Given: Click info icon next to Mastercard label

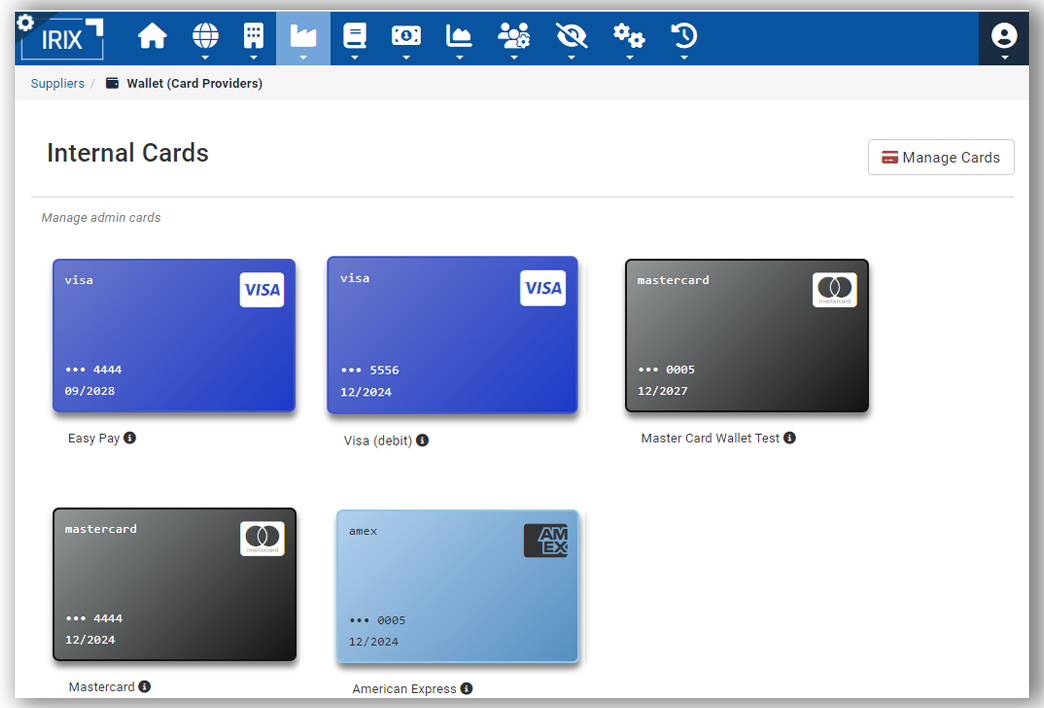Looking at the screenshot, I should pyautogui.click(x=145, y=687).
